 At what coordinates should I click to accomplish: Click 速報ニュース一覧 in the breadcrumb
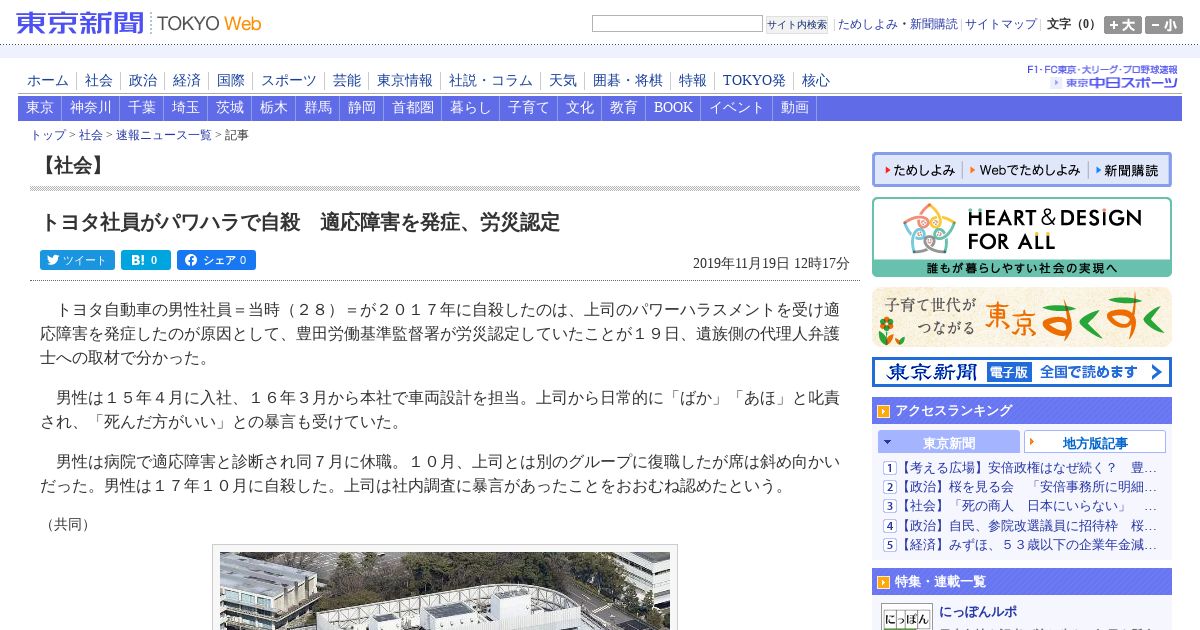164,135
